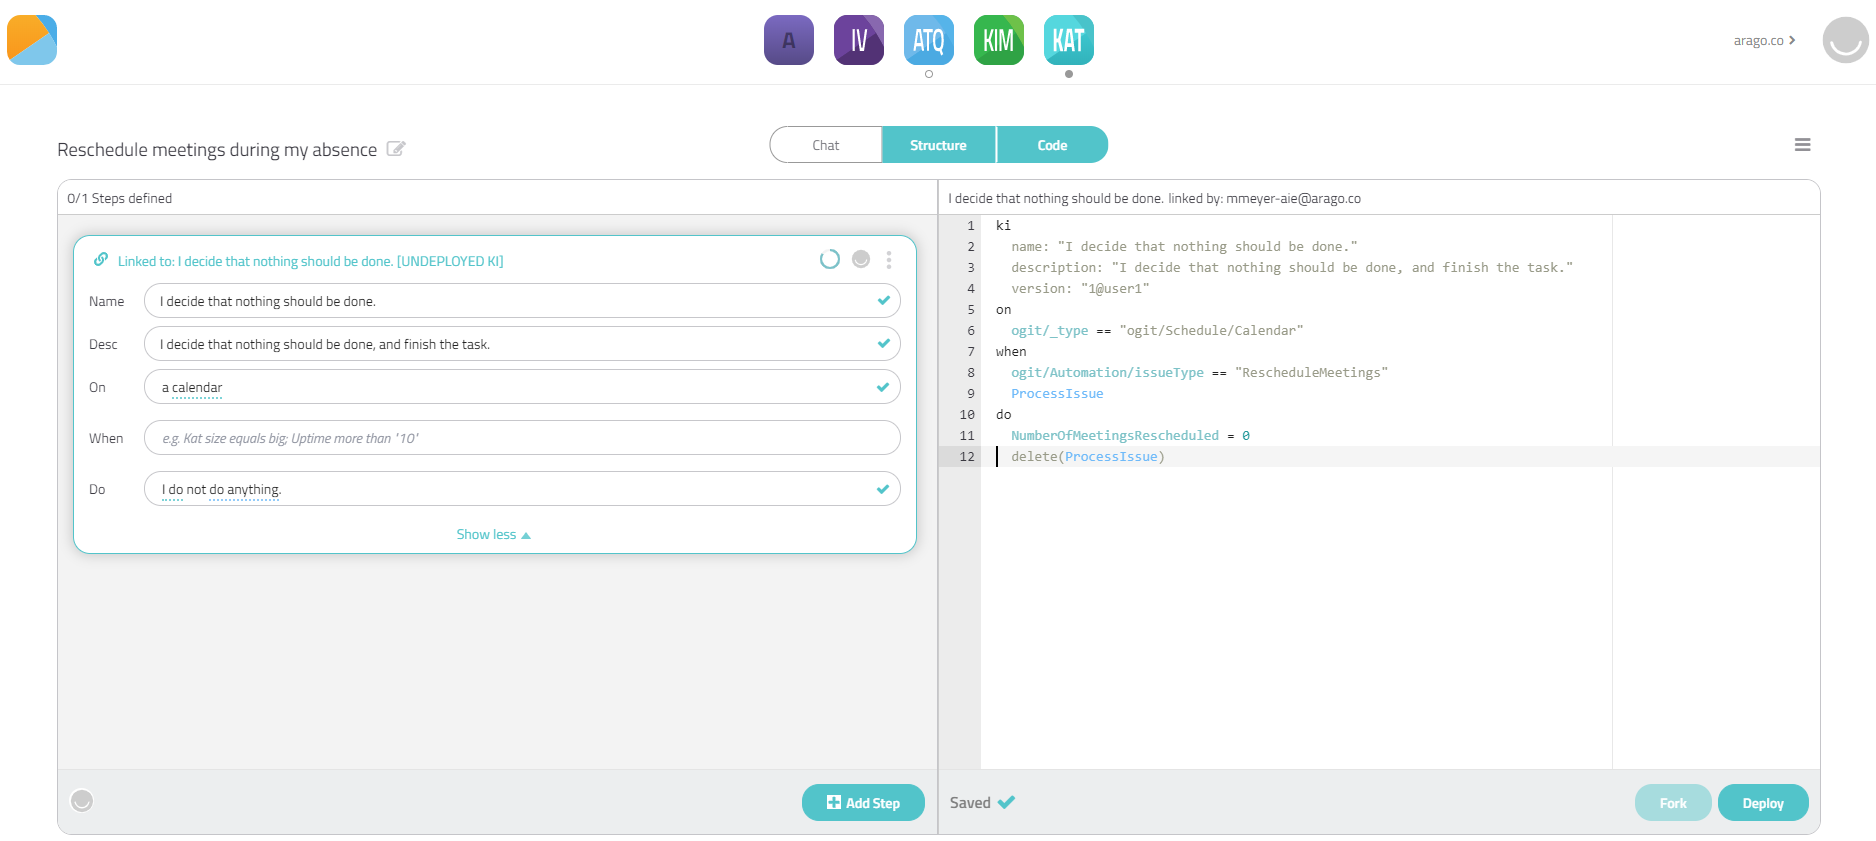
Task: Open the green KIM app
Action: [999, 40]
